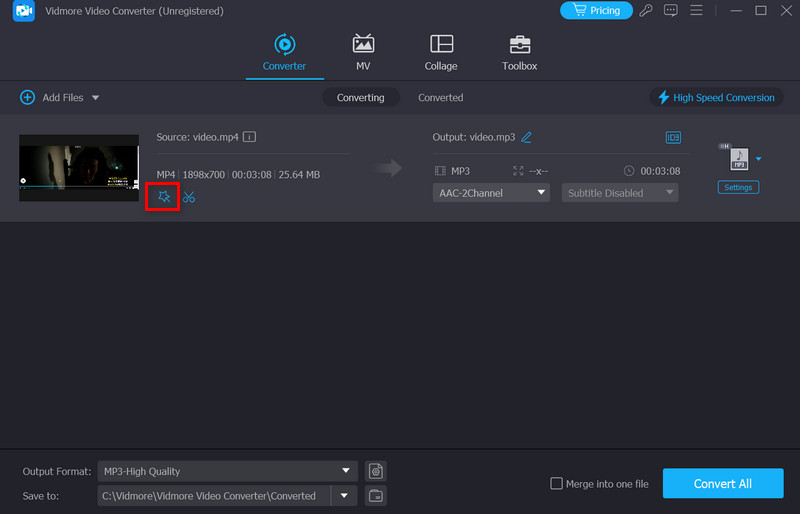The width and height of the screenshot is (800, 514).
Task: Open source file info icon
Action: [x=249, y=137]
